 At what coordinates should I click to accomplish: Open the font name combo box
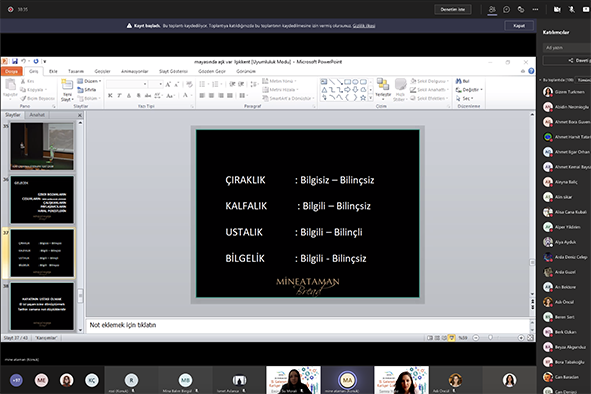126,84
